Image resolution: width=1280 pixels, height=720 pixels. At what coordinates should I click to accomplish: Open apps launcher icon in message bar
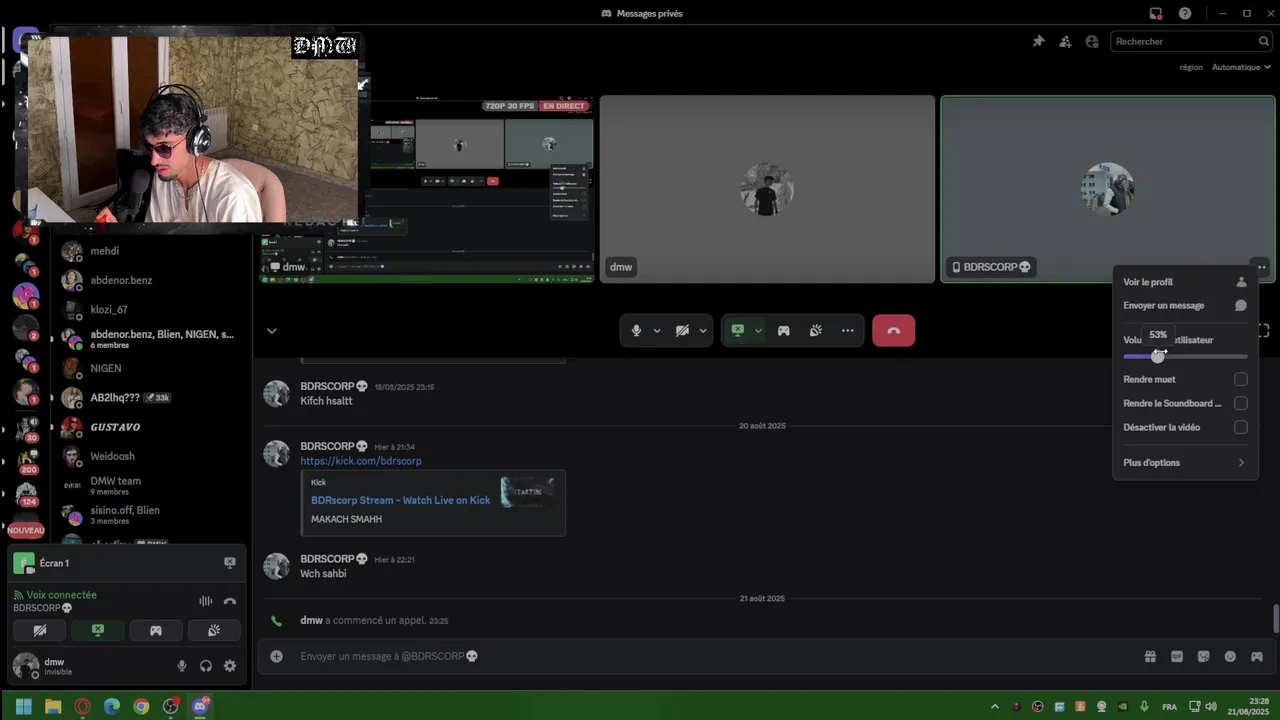tap(1257, 656)
